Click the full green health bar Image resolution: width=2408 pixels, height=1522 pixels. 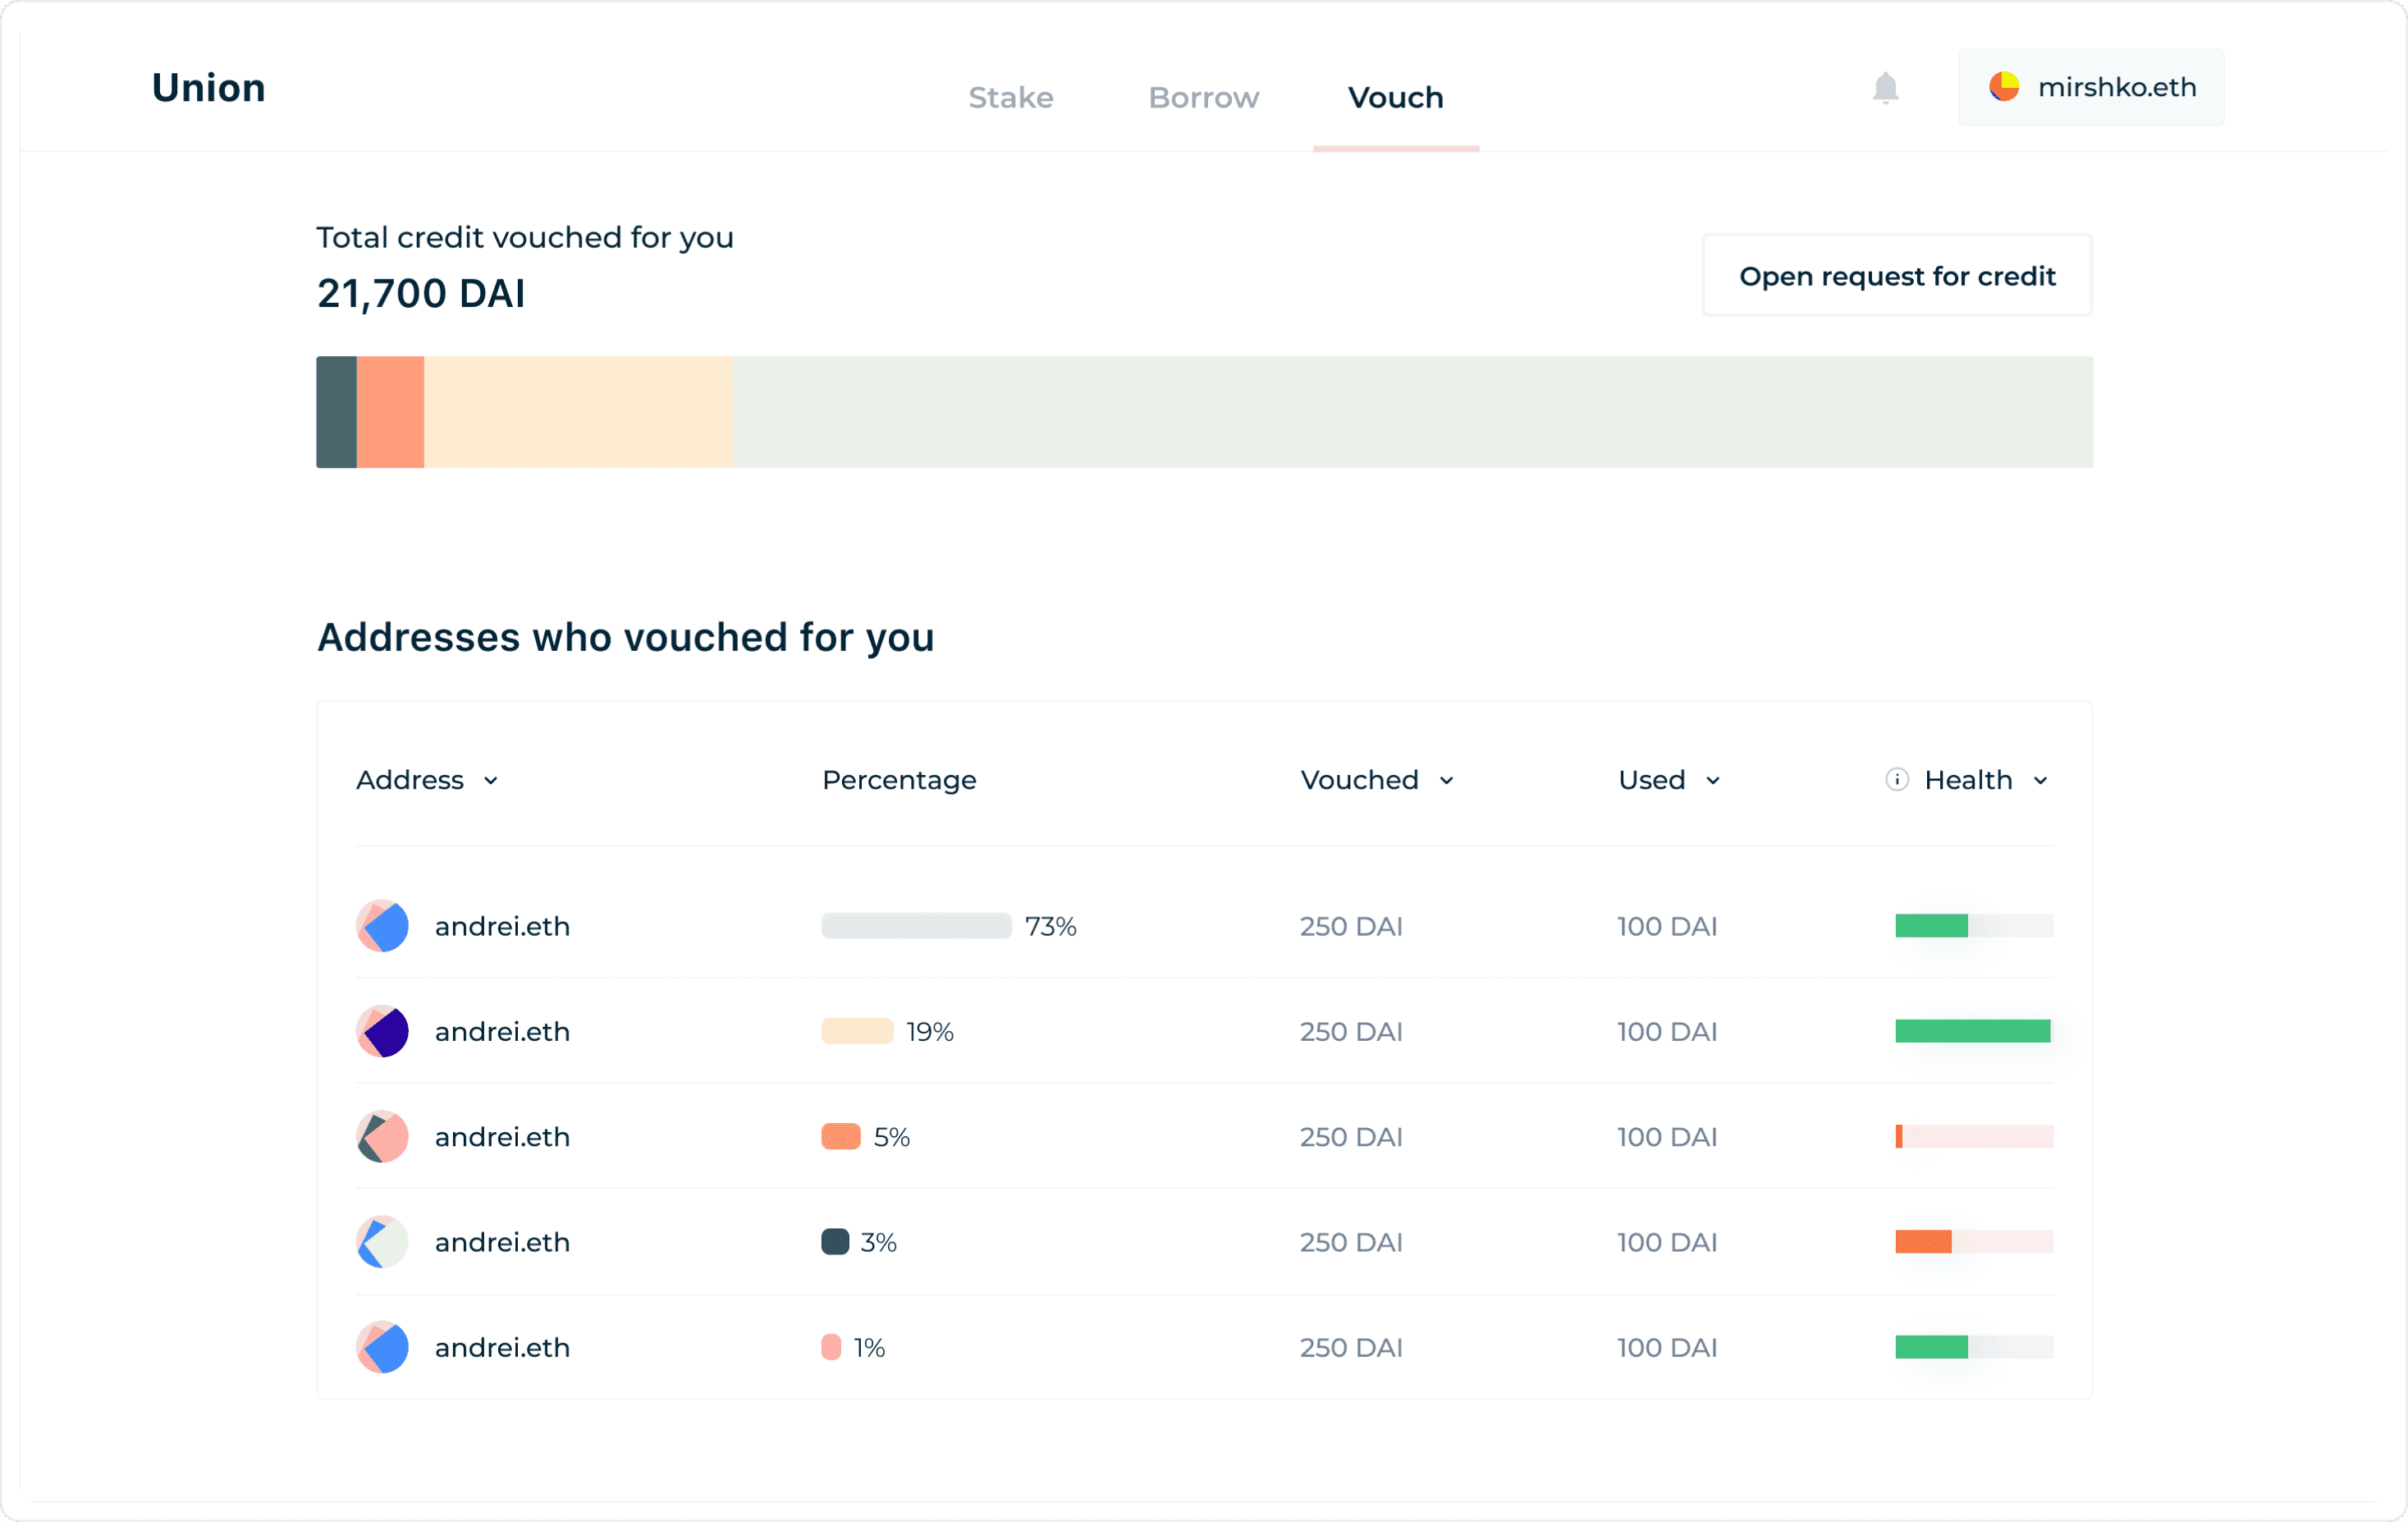coord(1972,1031)
